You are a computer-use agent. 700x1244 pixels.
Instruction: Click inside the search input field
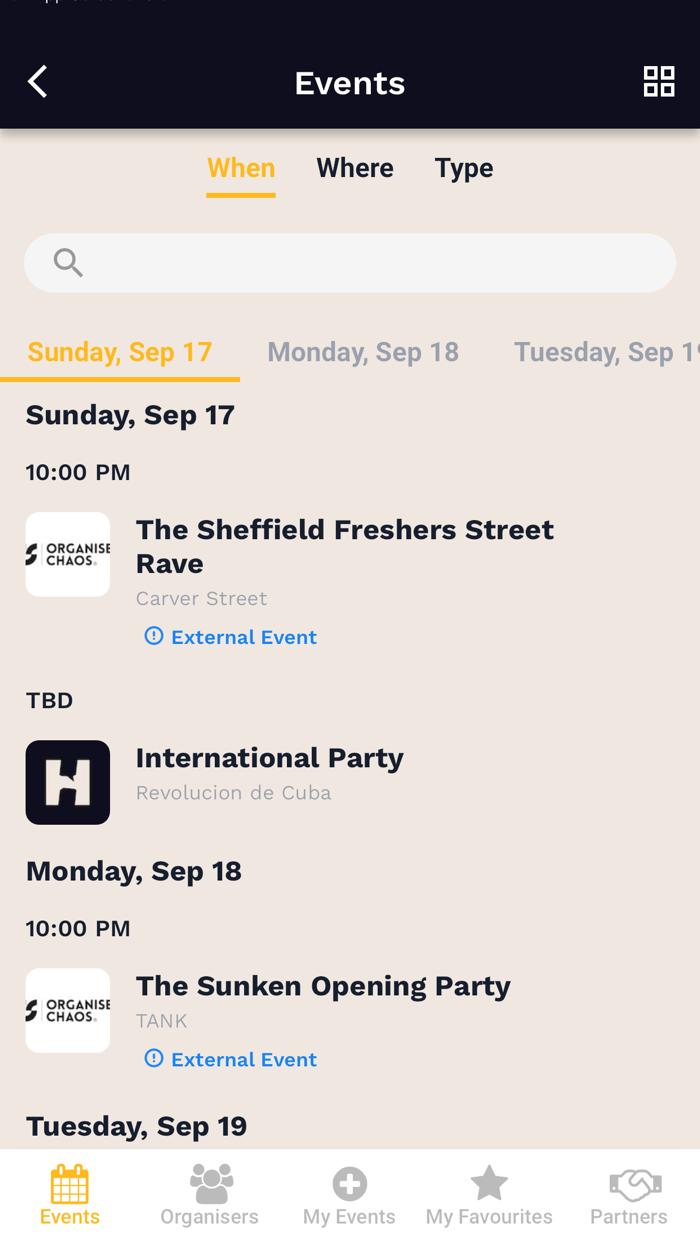coord(350,262)
